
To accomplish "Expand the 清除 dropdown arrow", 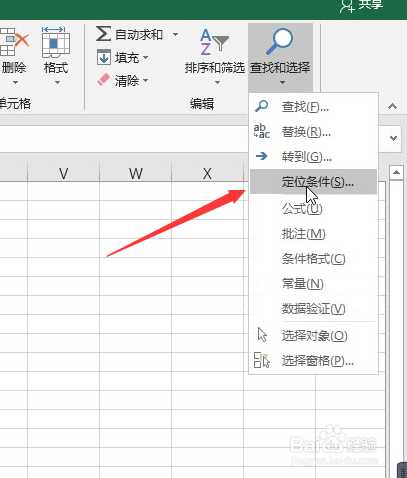I will [146, 80].
